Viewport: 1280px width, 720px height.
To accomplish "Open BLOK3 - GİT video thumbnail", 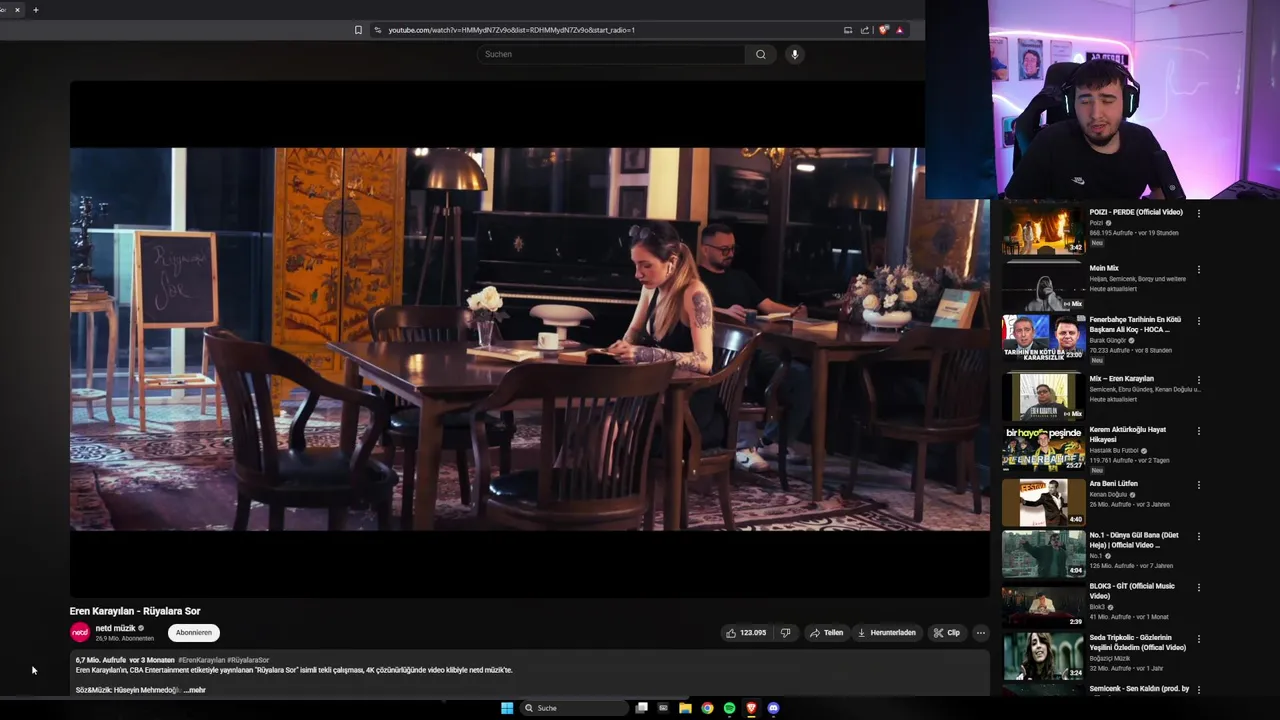I will 1043,605.
